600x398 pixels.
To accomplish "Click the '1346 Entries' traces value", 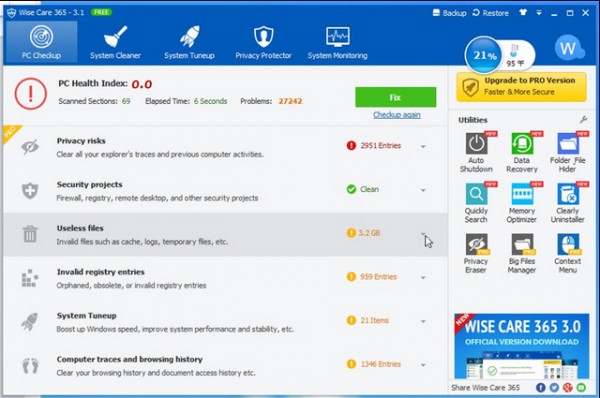I will click(380, 364).
